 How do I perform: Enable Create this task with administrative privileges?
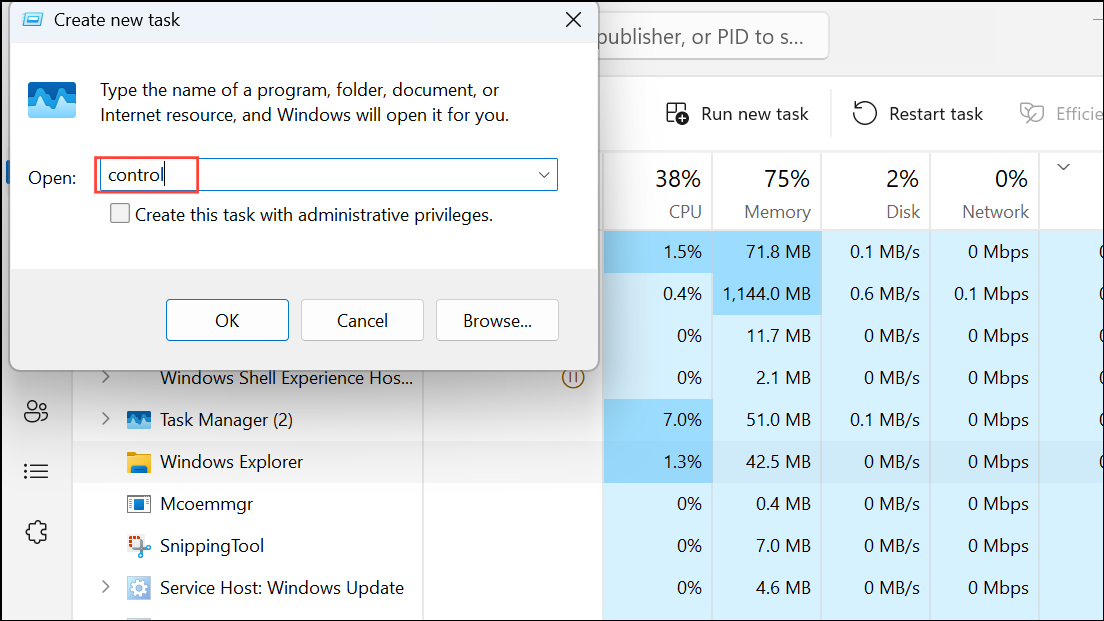point(120,214)
